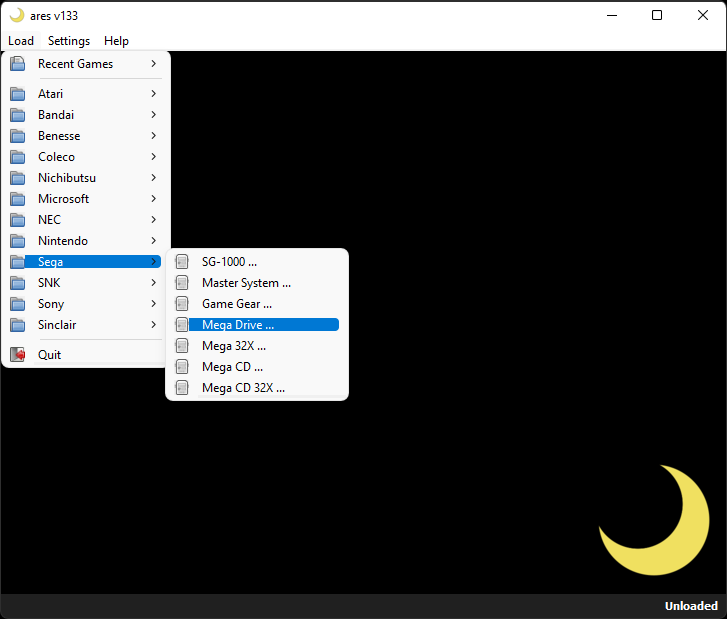Click the SNK folder icon

coord(18,283)
